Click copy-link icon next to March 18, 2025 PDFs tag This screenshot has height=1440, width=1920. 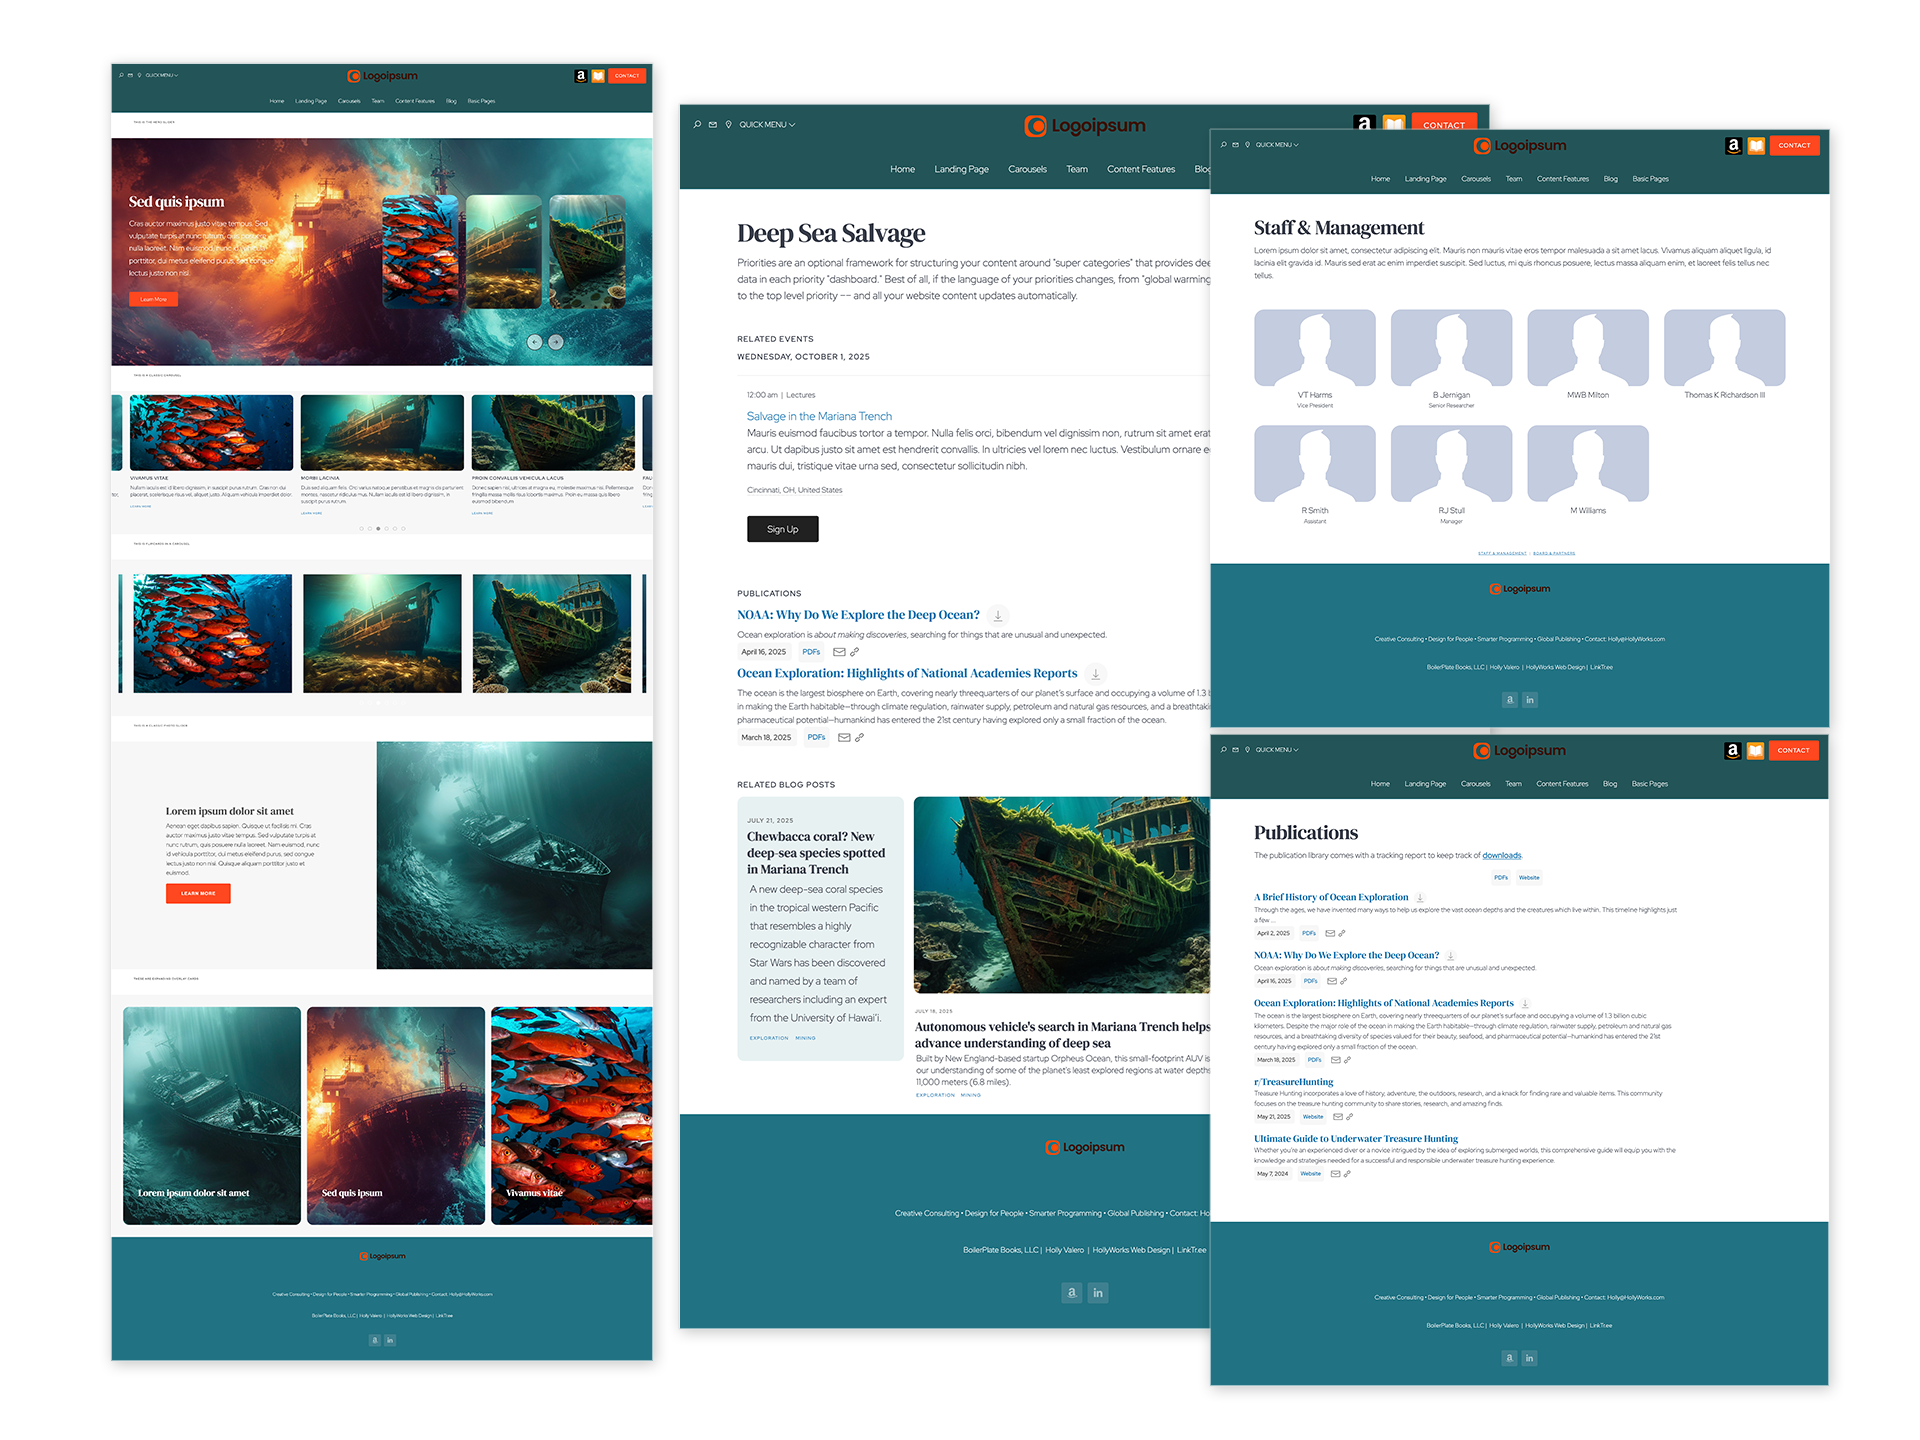coord(859,738)
